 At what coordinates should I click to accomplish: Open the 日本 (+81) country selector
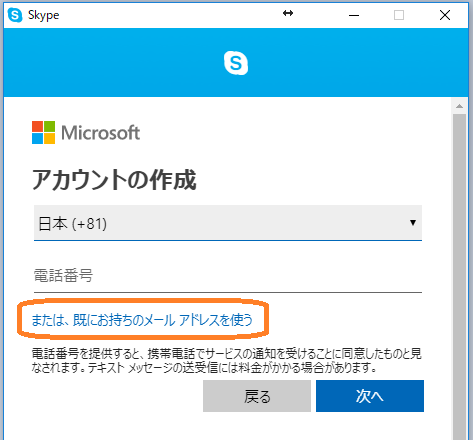tap(228, 223)
